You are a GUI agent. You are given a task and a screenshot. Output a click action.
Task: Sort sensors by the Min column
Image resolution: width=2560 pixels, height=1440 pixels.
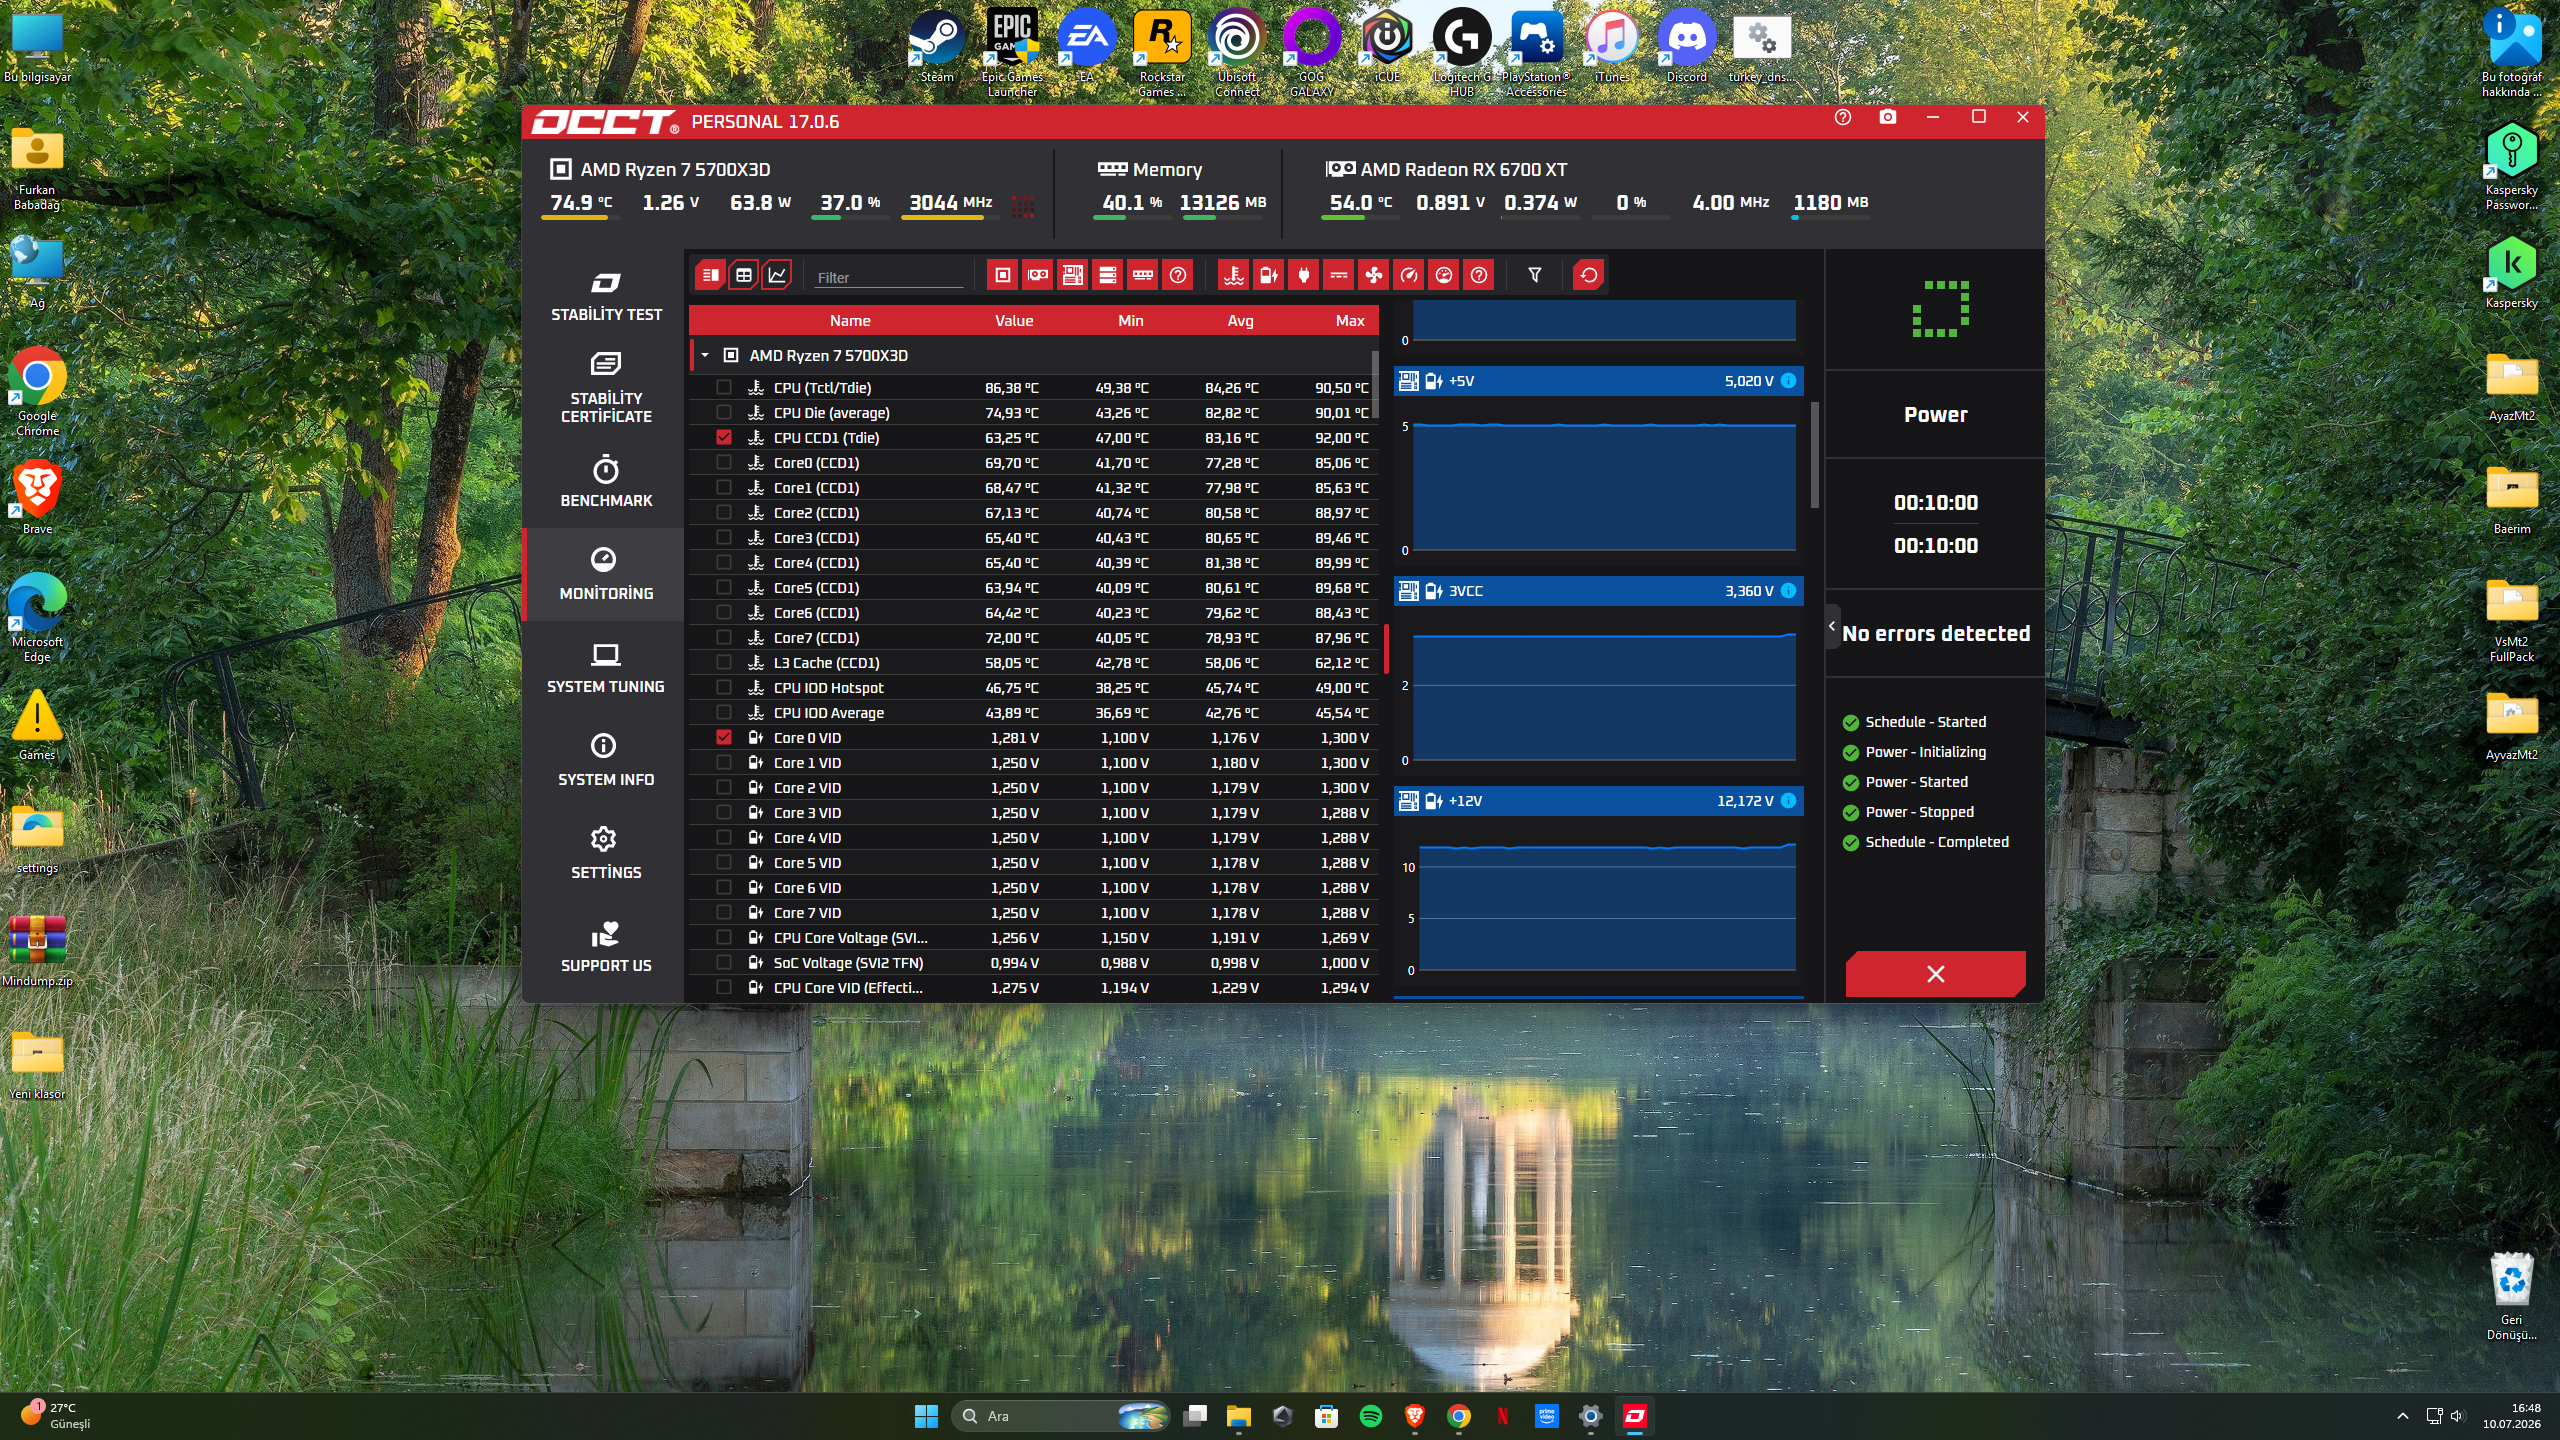pyautogui.click(x=1131, y=321)
